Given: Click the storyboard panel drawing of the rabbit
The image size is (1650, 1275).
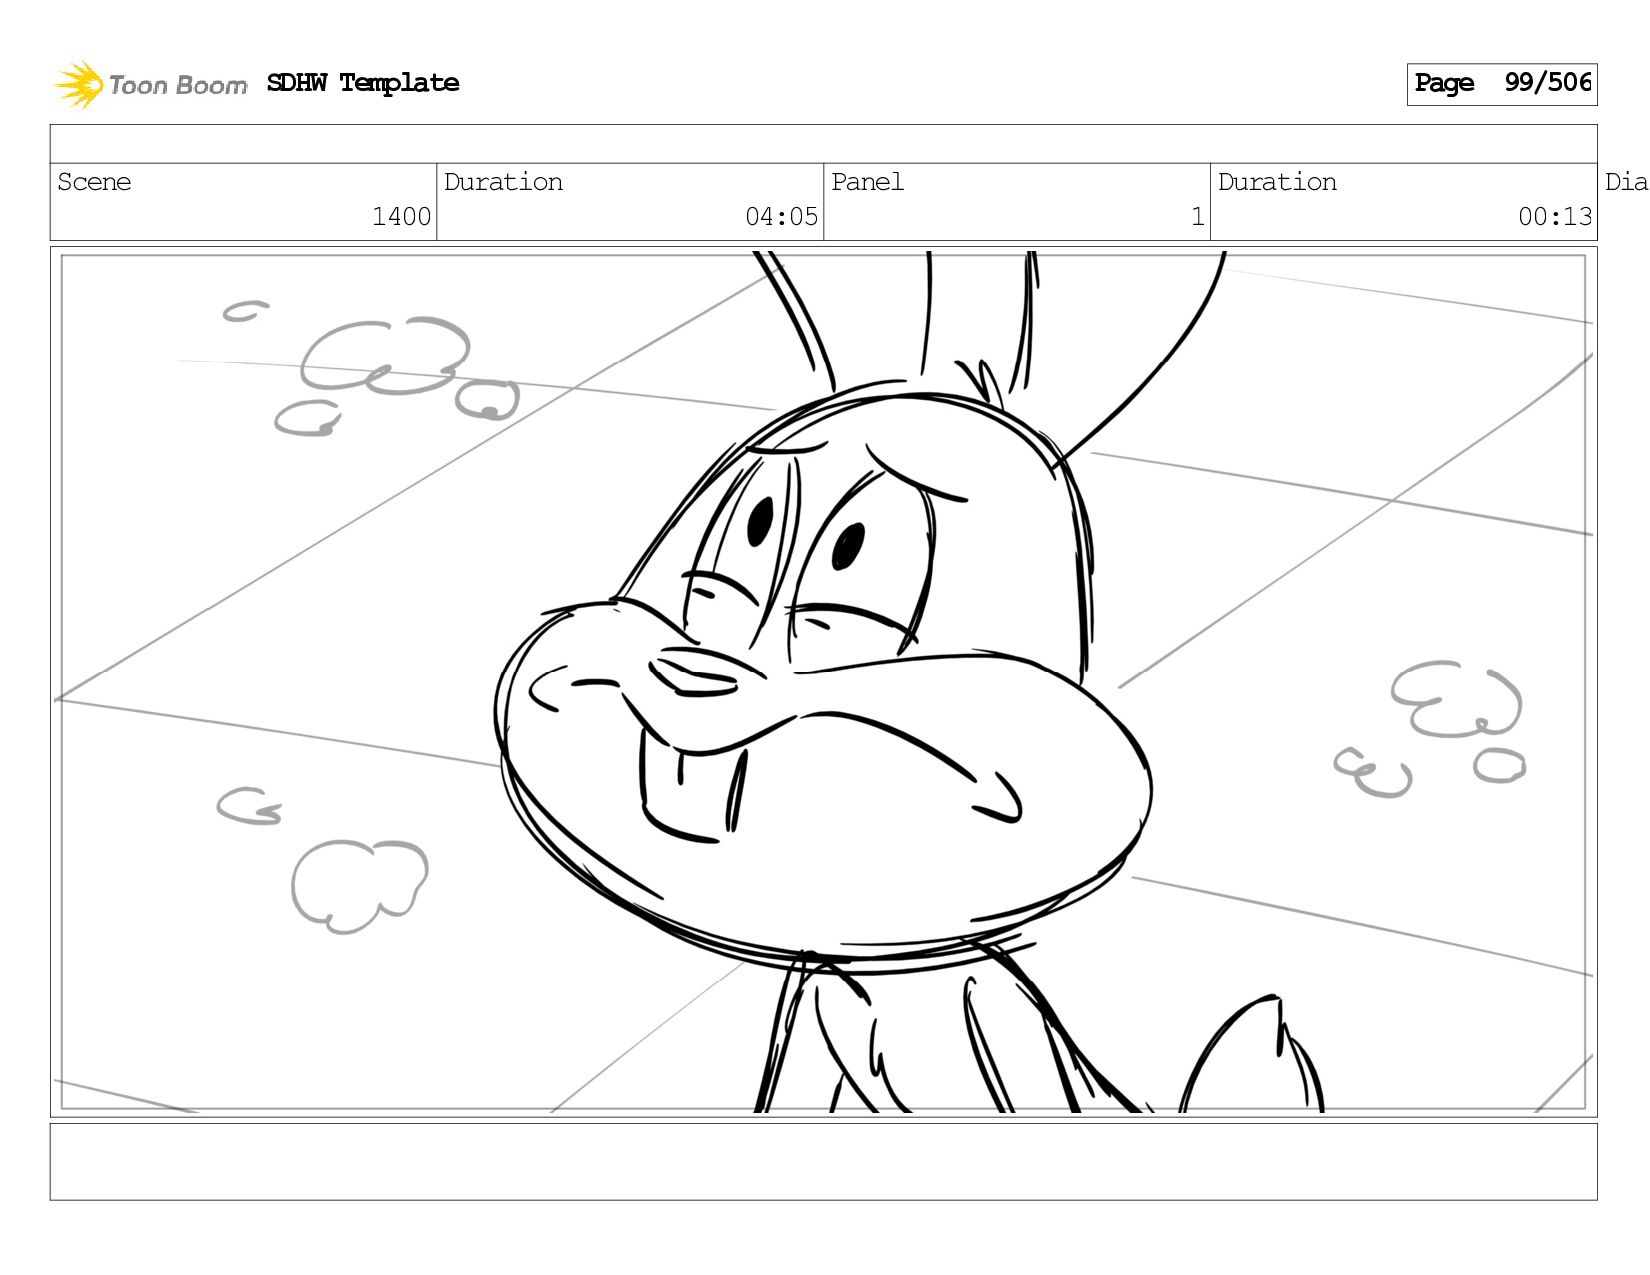Looking at the screenshot, I should 823,682.
